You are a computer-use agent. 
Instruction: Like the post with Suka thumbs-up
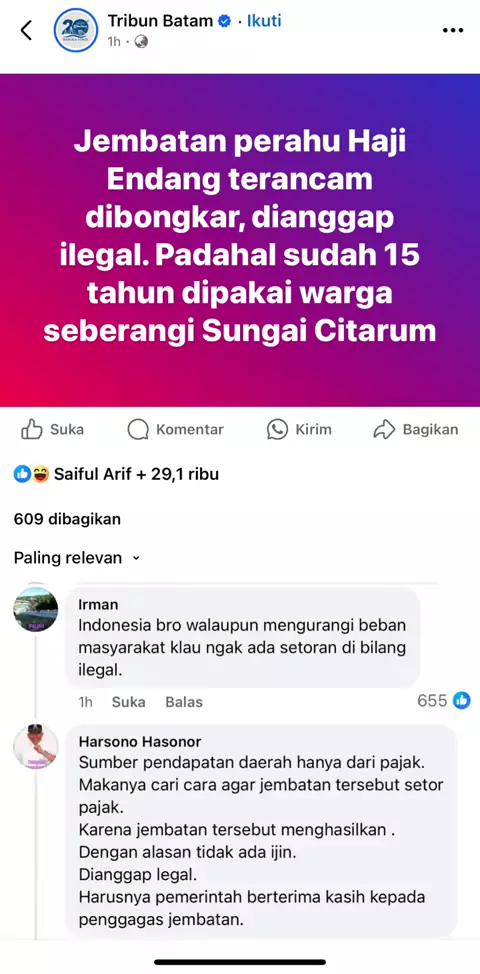[52, 429]
